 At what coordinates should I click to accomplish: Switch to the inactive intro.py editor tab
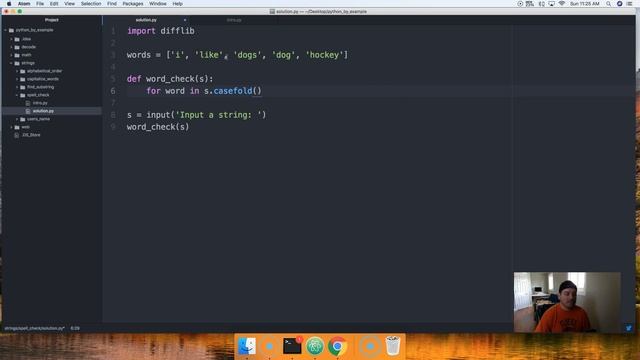(x=234, y=20)
